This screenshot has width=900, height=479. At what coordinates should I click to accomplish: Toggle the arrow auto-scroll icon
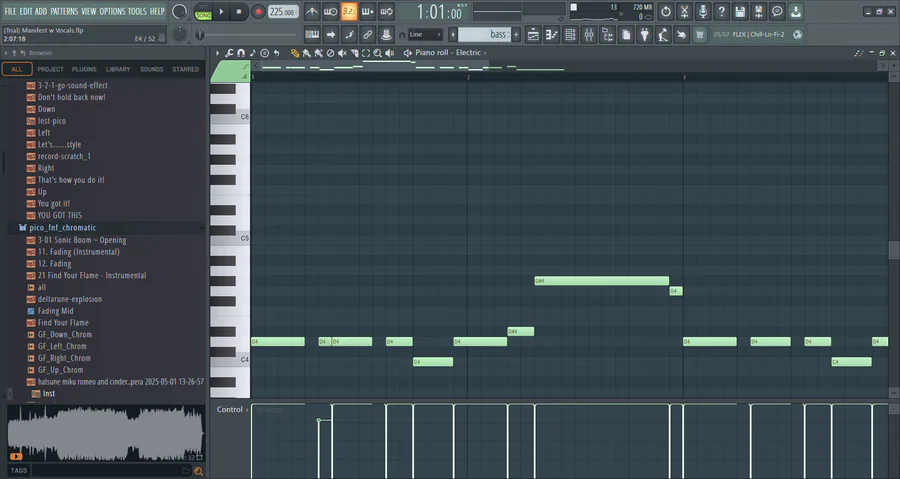331,35
